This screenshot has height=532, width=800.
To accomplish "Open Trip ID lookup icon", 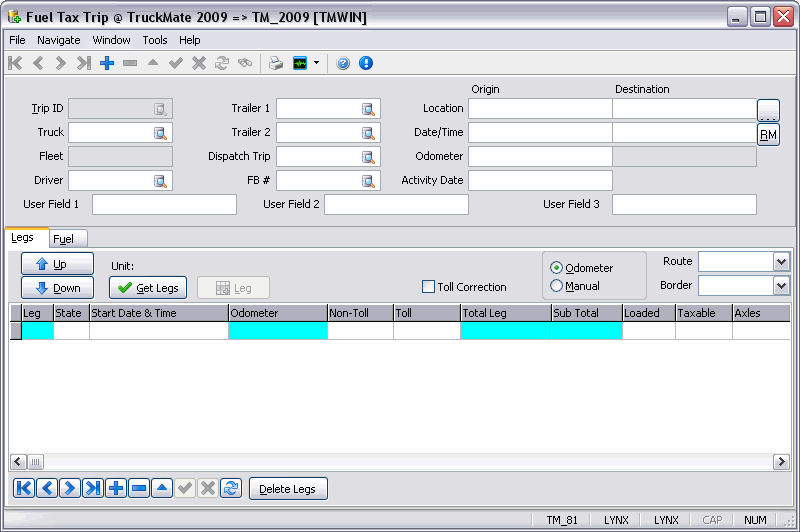I will pos(160,109).
